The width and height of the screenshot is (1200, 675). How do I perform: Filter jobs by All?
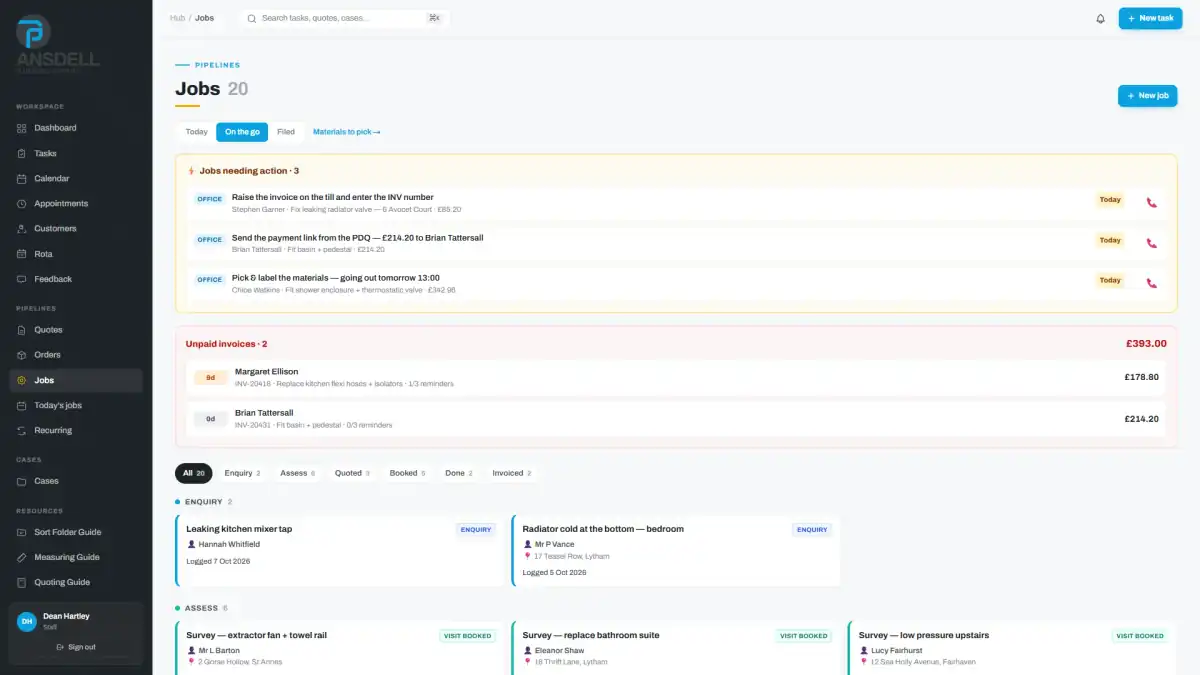tap(194, 473)
